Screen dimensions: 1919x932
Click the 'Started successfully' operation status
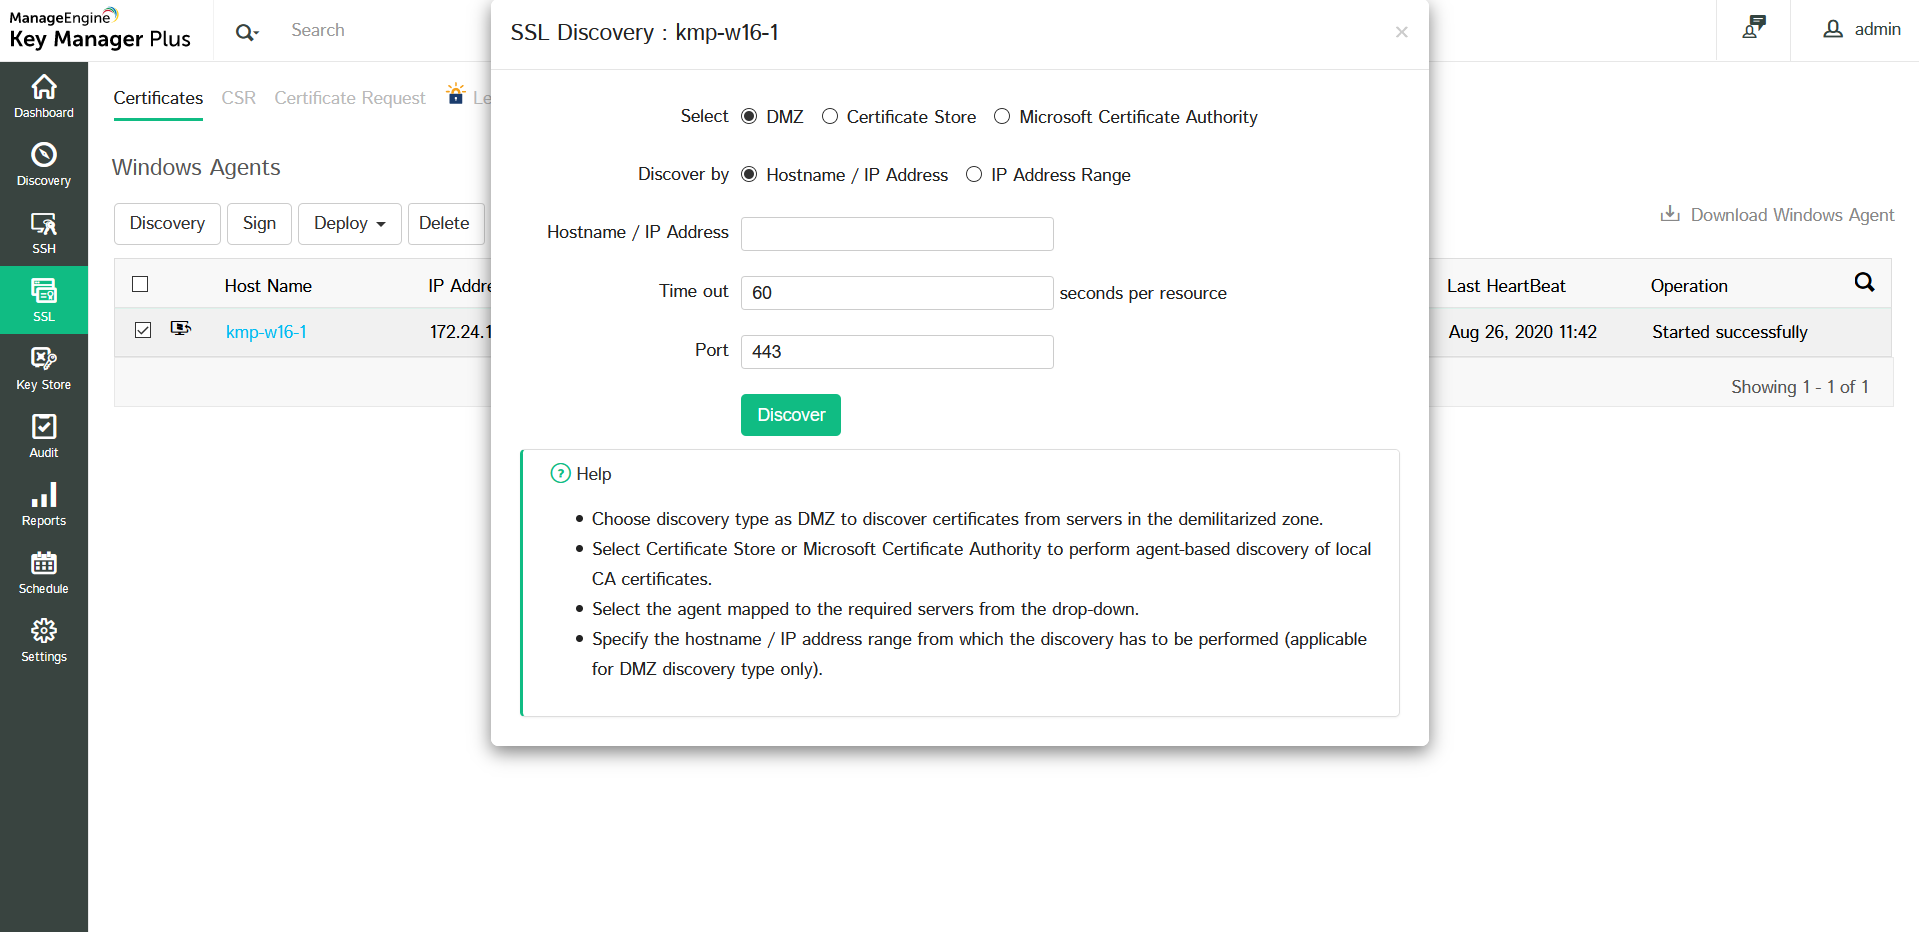coord(1730,332)
